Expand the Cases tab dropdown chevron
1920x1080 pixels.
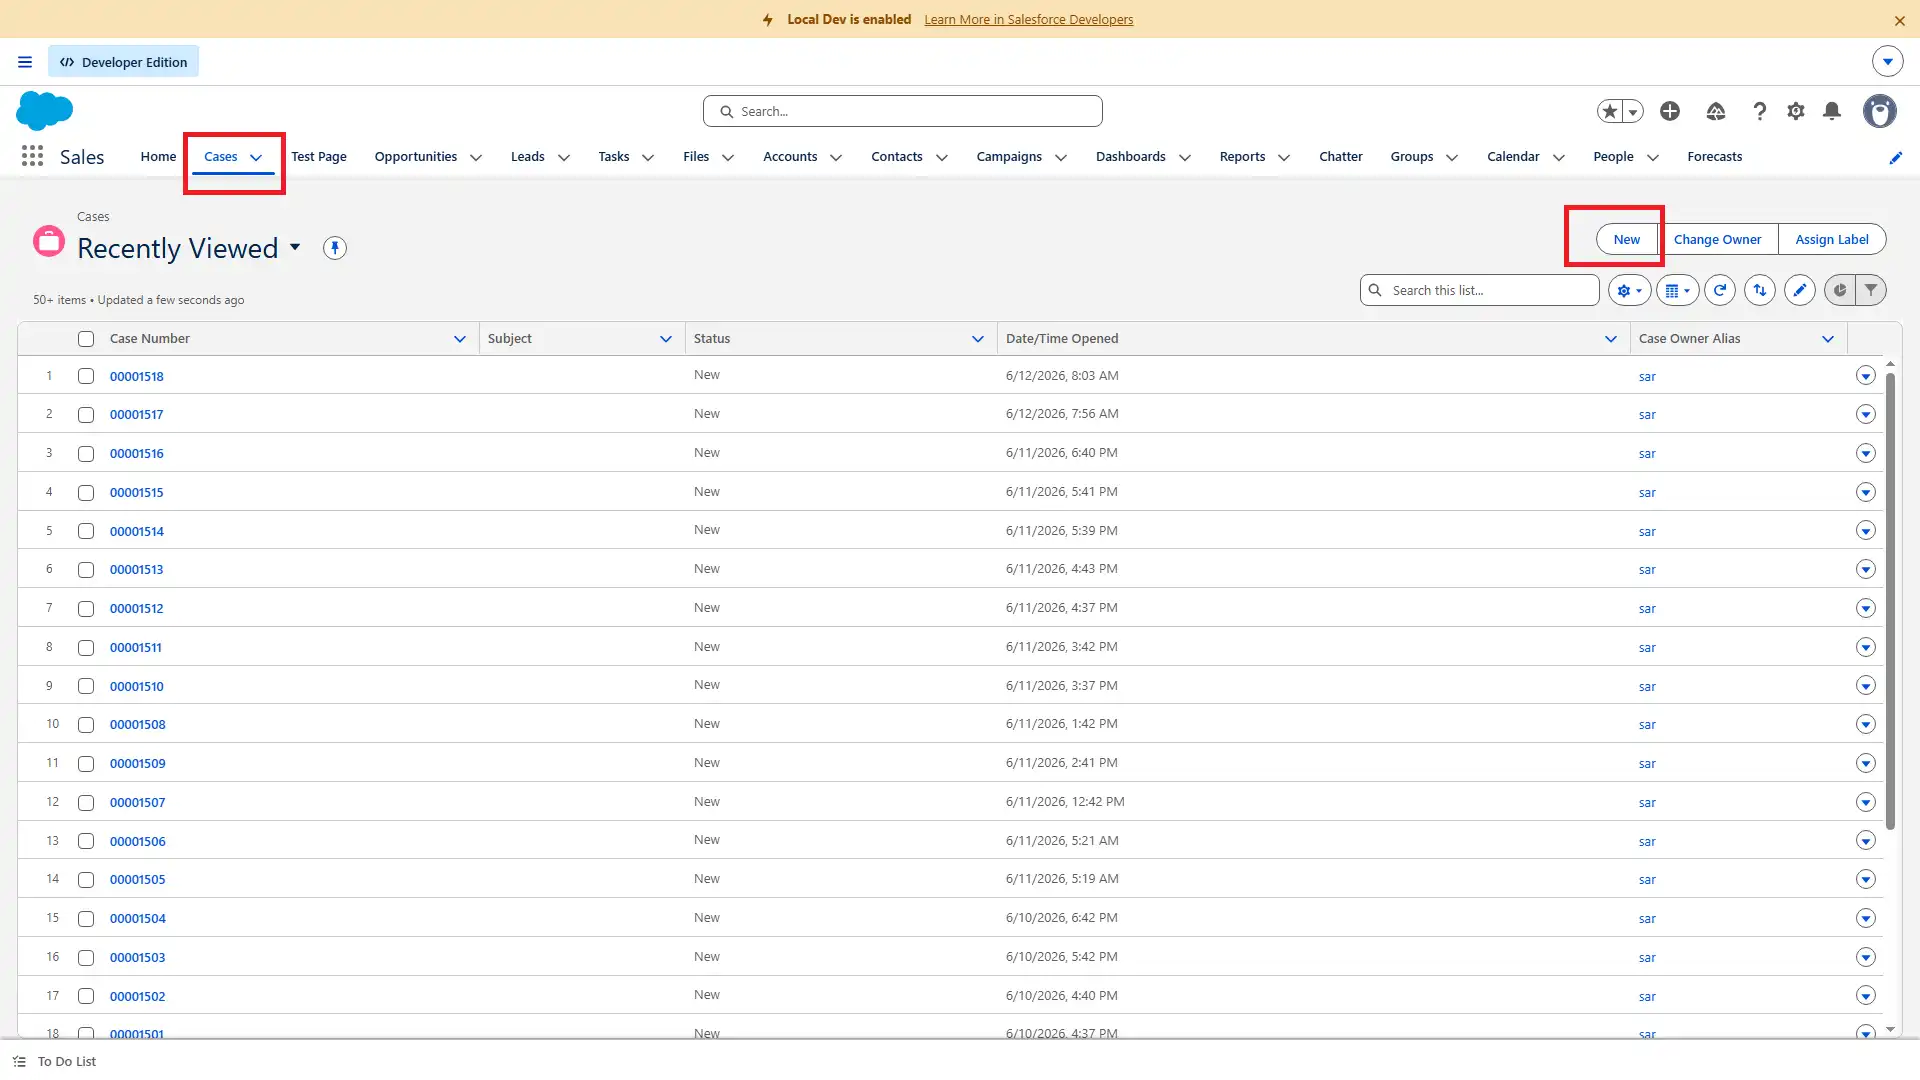pyautogui.click(x=256, y=158)
